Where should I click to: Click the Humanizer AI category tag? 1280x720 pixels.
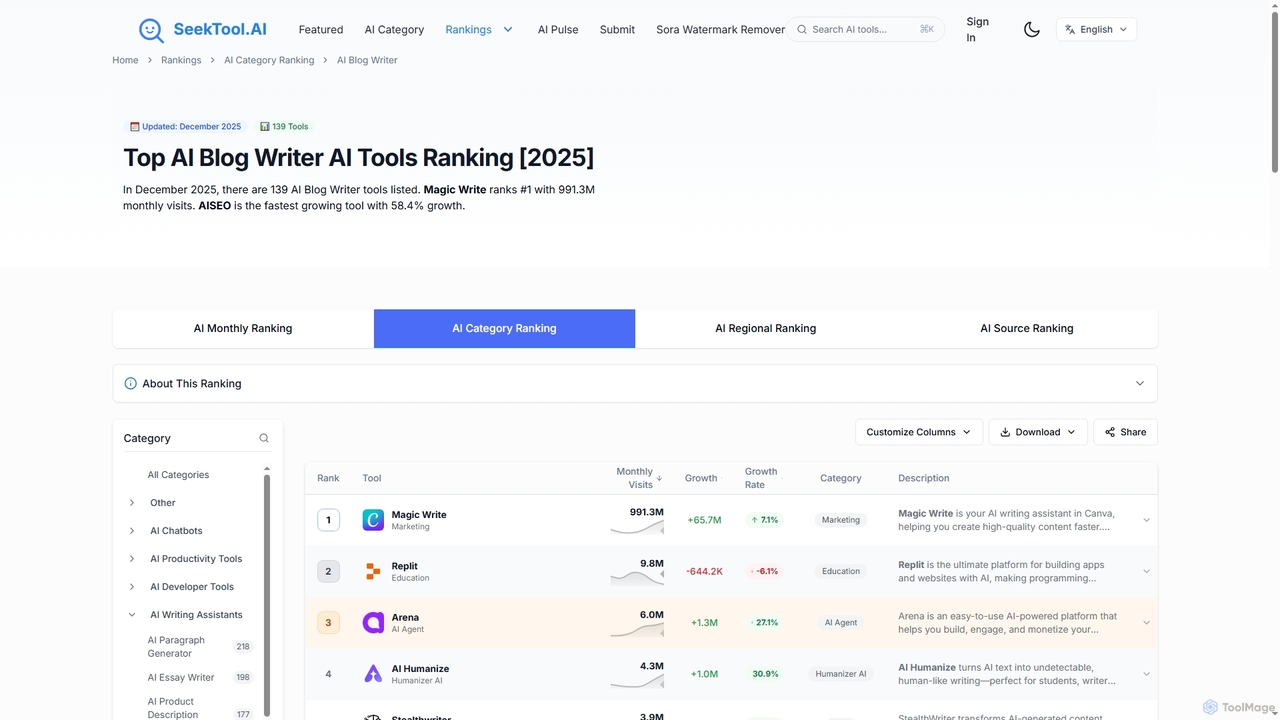[x=841, y=674]
